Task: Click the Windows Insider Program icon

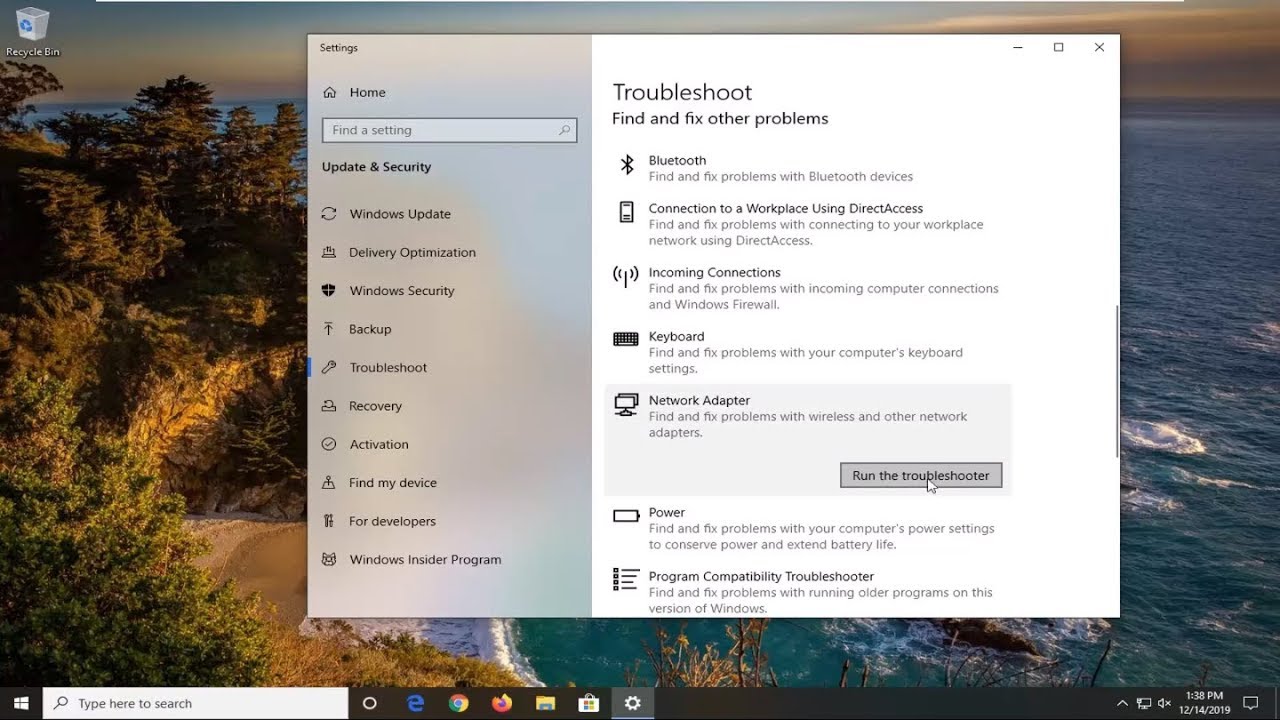Action: 328,559
